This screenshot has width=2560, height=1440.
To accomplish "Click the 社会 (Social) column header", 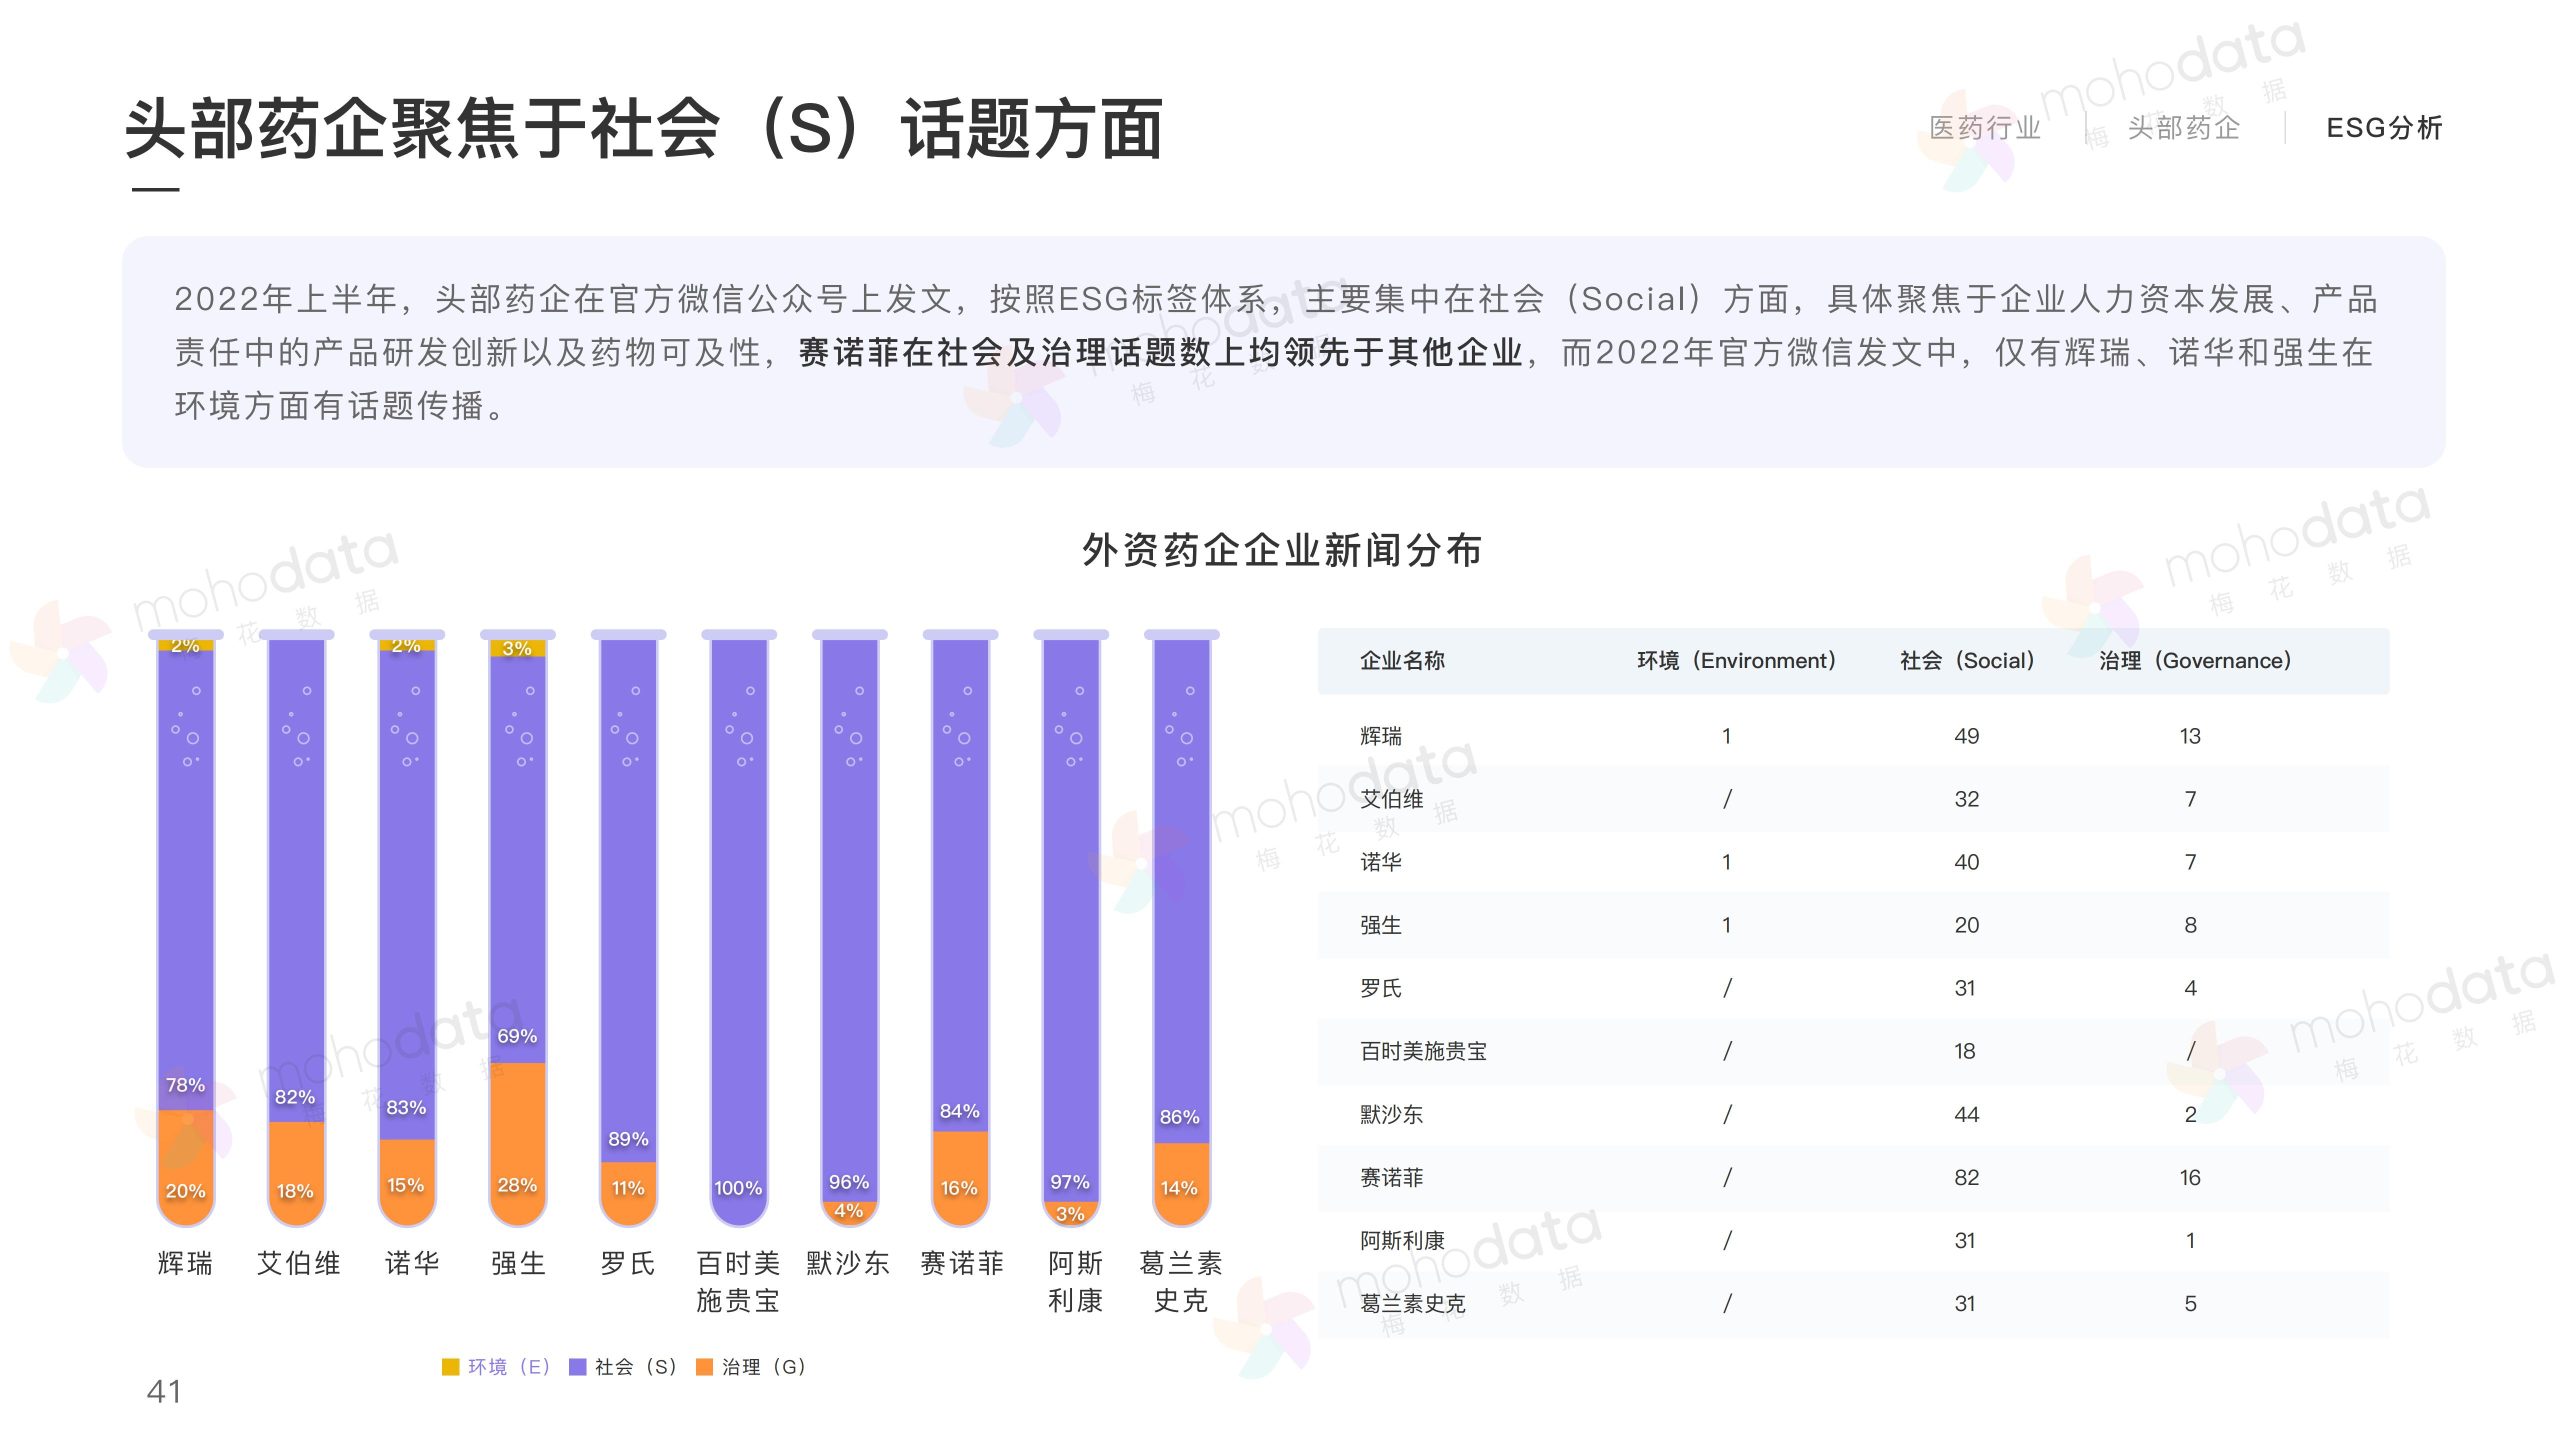I will 1966,661.
